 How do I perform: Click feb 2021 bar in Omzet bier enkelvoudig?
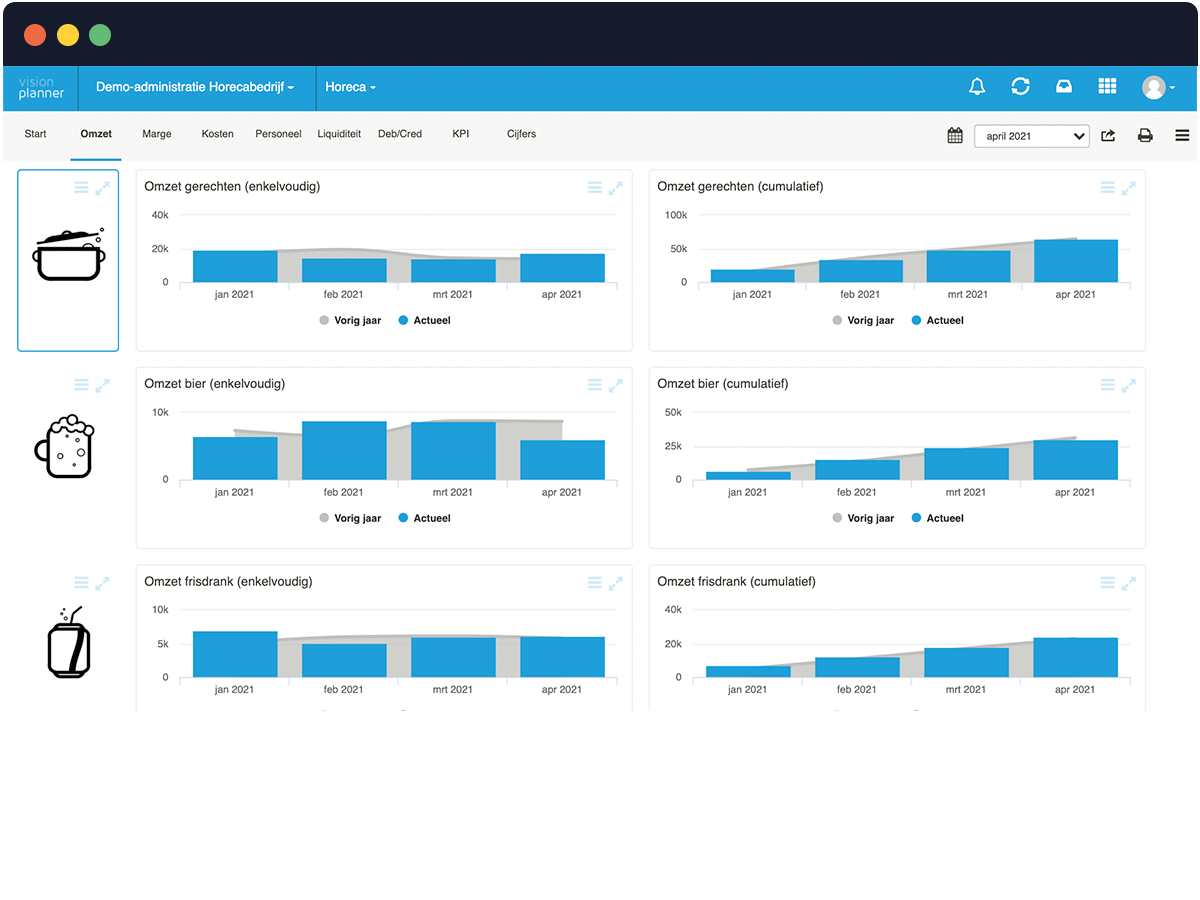[344, 451]
